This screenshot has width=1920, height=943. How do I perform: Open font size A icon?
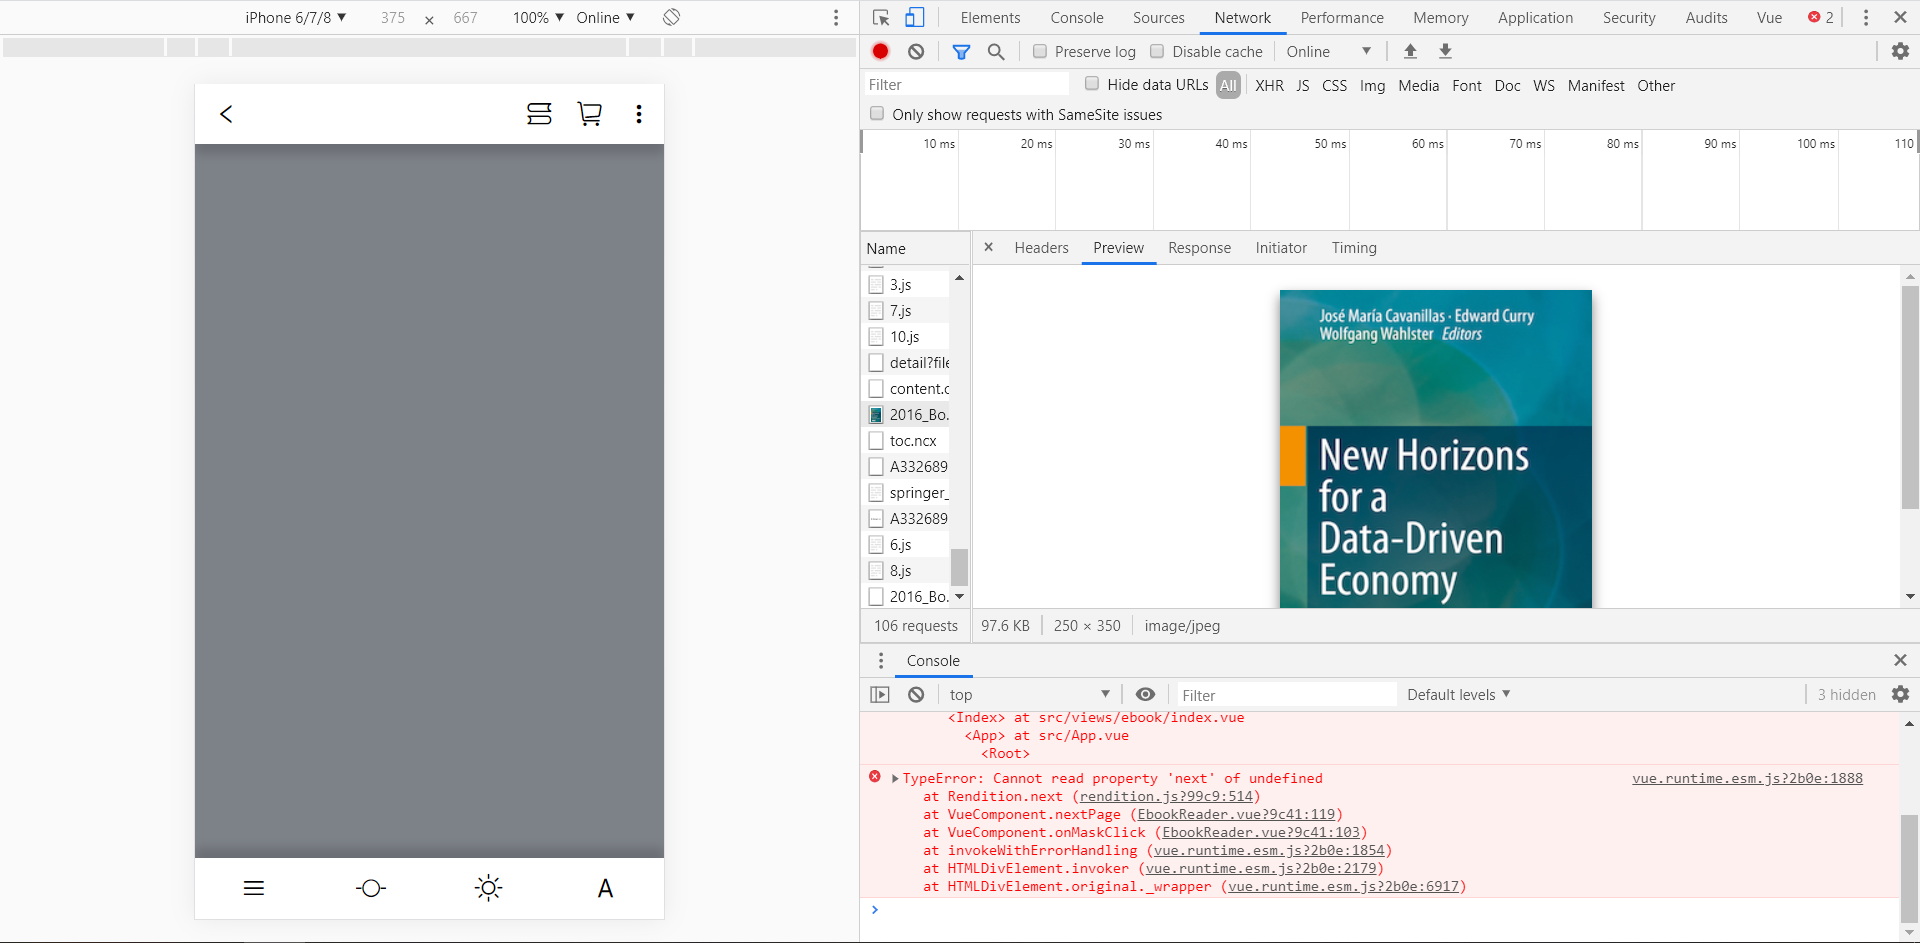point(605,888)
